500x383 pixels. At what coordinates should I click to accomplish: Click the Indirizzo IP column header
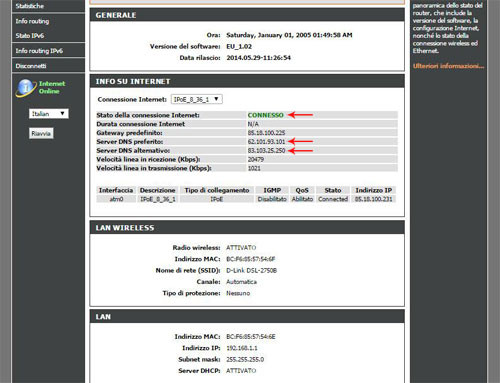click(x=374, y=190)
